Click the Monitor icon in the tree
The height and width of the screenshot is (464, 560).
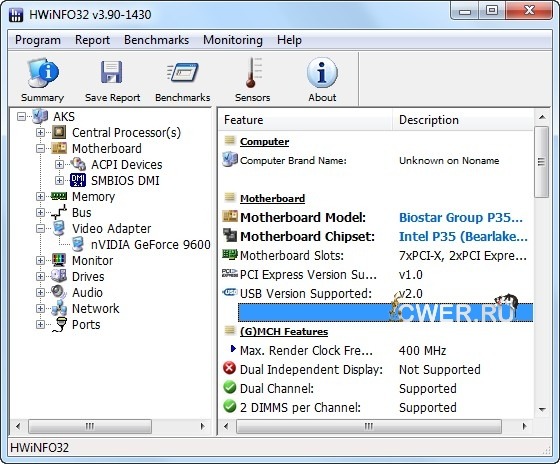click(59, 260)
